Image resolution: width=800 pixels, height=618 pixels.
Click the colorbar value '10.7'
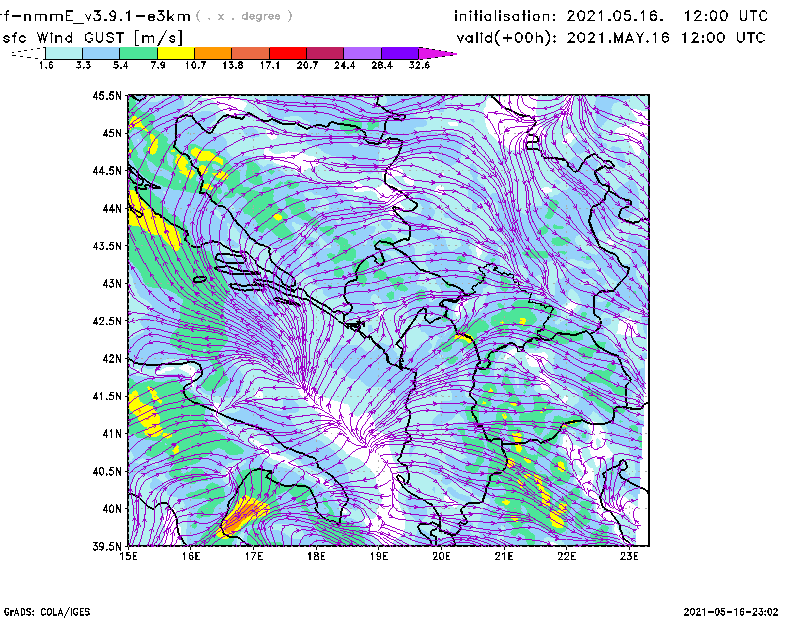(195, 65)
